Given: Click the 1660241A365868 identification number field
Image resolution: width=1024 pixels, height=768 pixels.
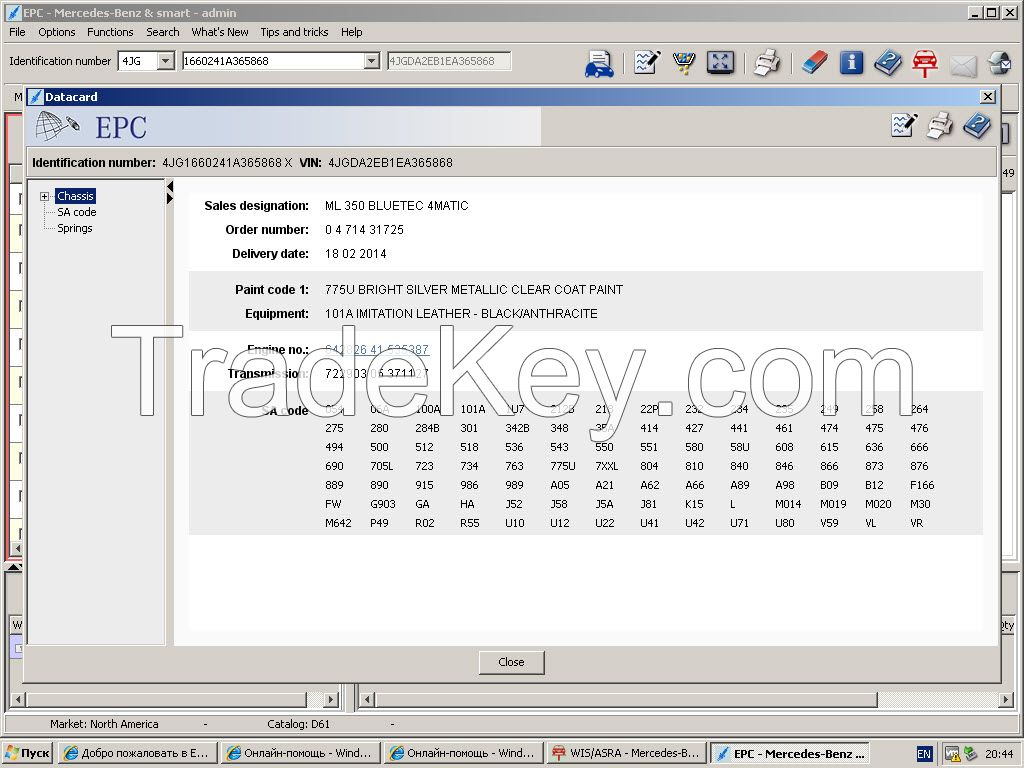Looking at the screenshot, I should (273, 61).
